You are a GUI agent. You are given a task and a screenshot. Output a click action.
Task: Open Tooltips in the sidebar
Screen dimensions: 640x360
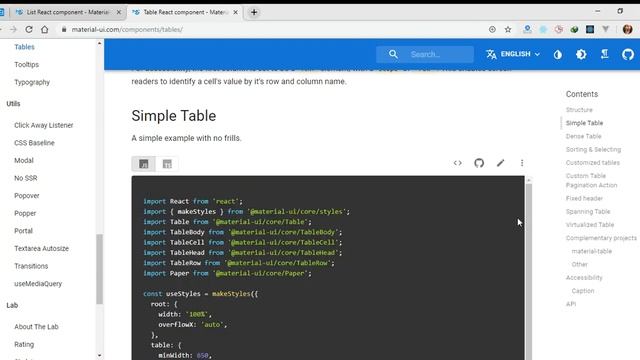[x=27, y=64]
